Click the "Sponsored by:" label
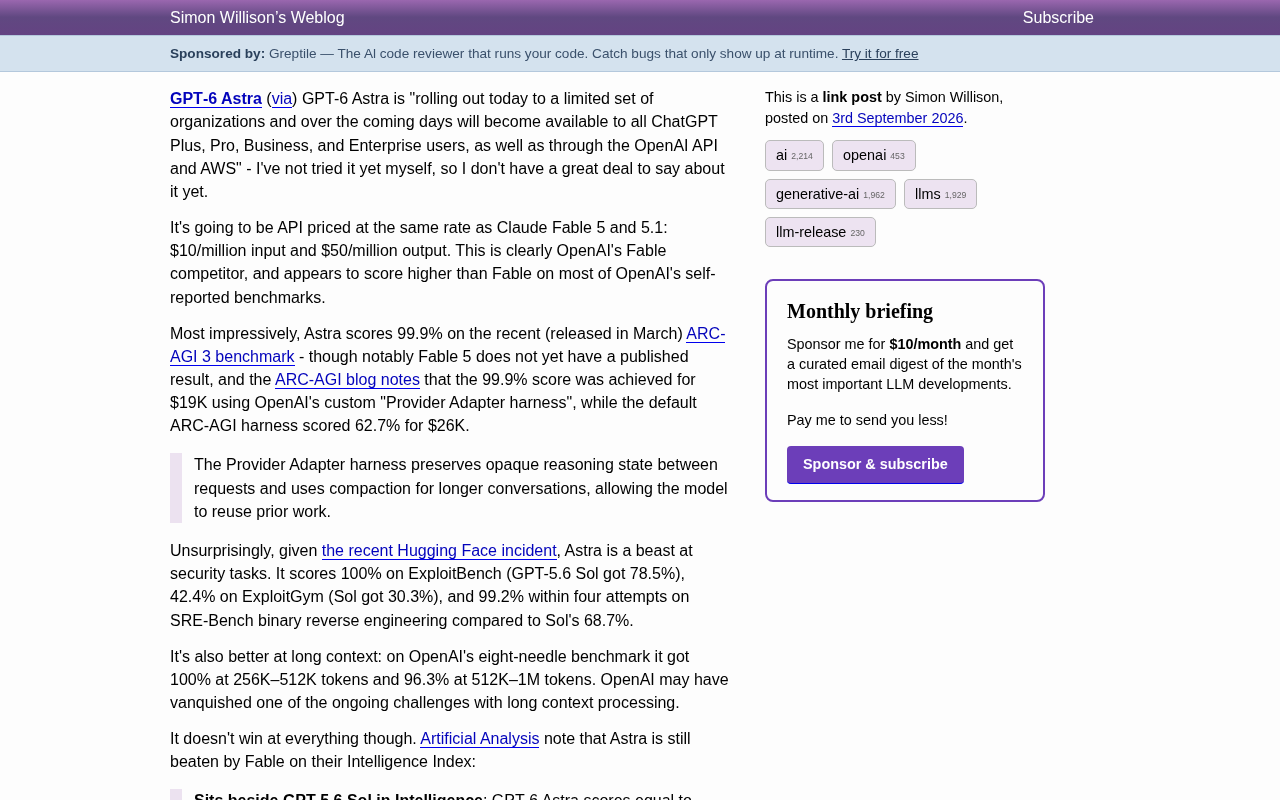 tap(218, 54)
